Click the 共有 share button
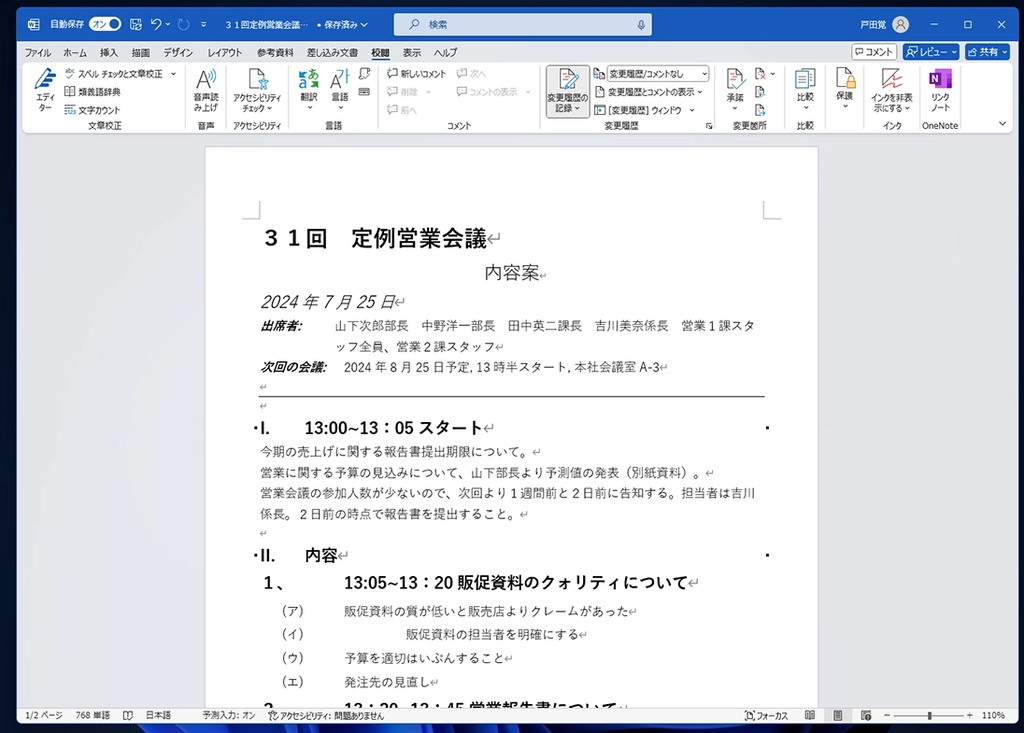Viewport: 1024px width, 733px height. (987, 52)
